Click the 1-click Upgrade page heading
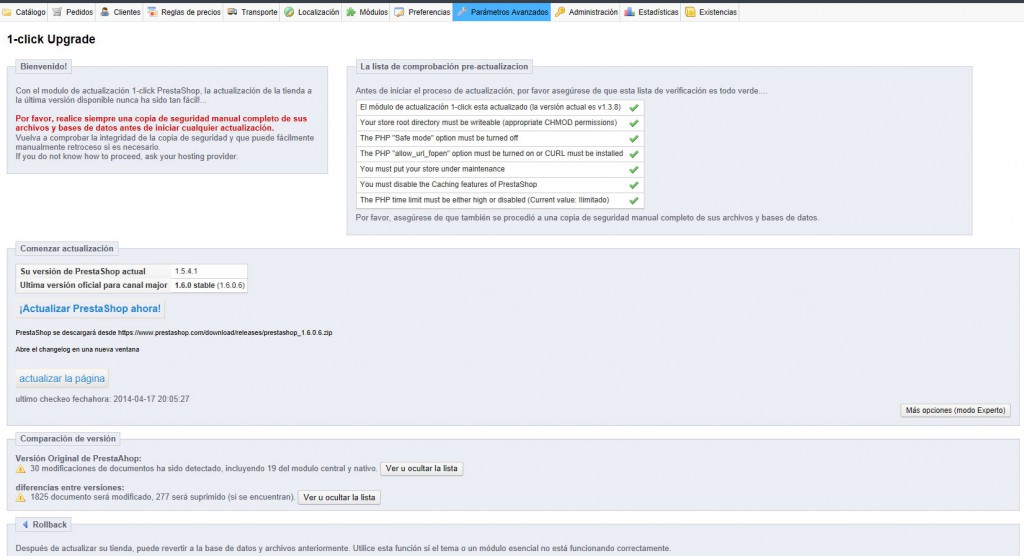This screenshot has width=1024, height=556. [51, 39]
